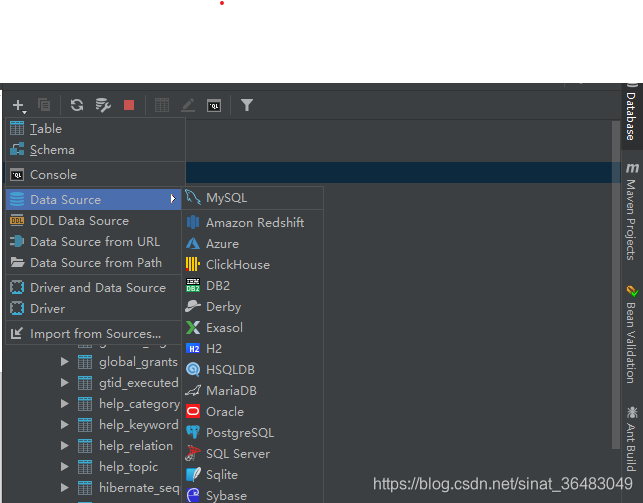Expand the help_category table node

coord(64,404)
